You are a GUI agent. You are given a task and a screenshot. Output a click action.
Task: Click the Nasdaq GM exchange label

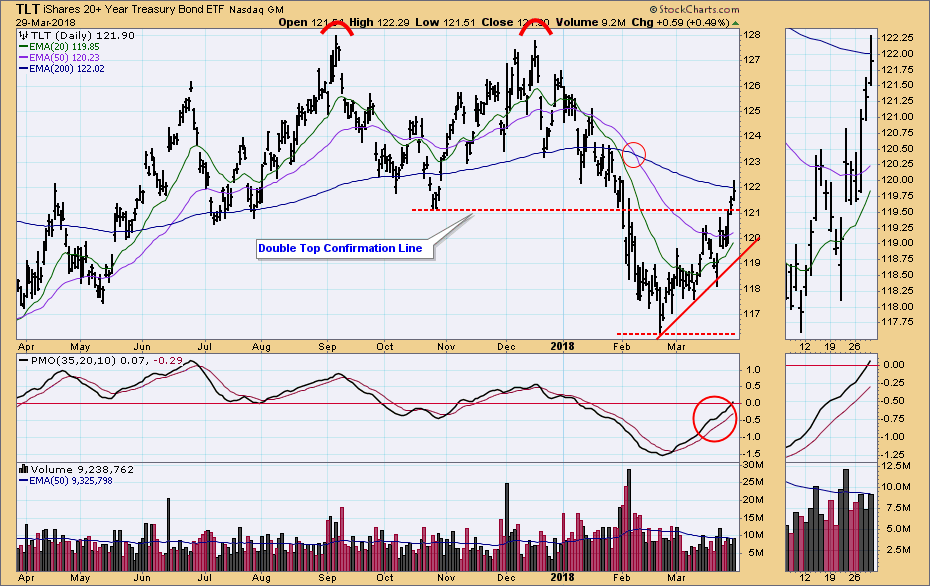click(256, 9)
